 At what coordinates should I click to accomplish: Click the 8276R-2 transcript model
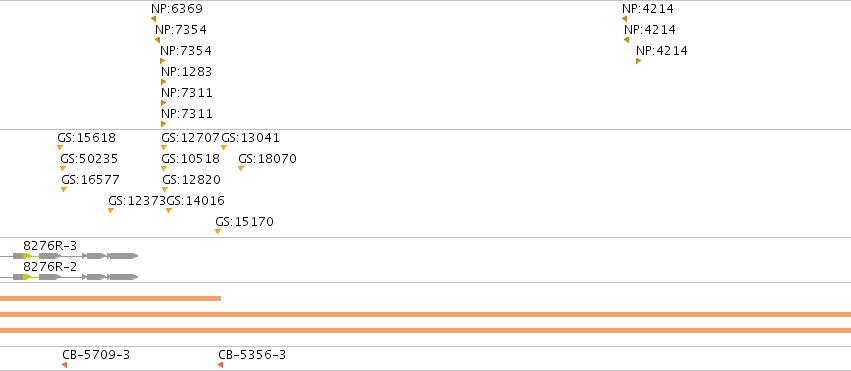(x=69, y=277)
